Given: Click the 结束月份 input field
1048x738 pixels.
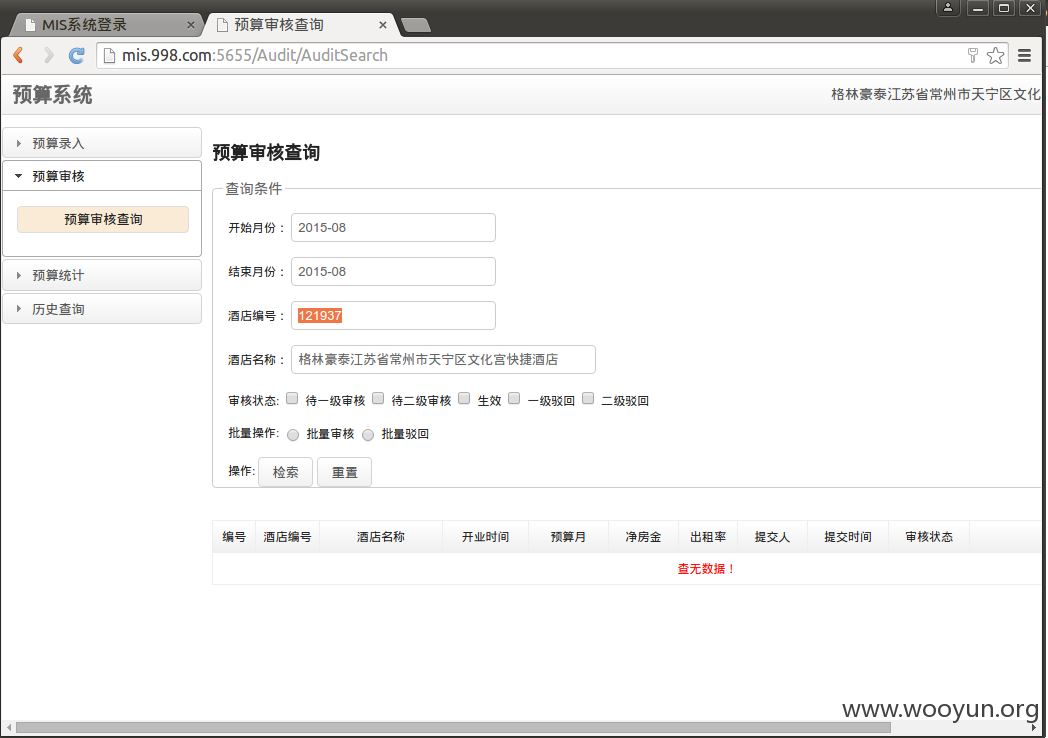Looking at the screenshot, I should [393, 271].
